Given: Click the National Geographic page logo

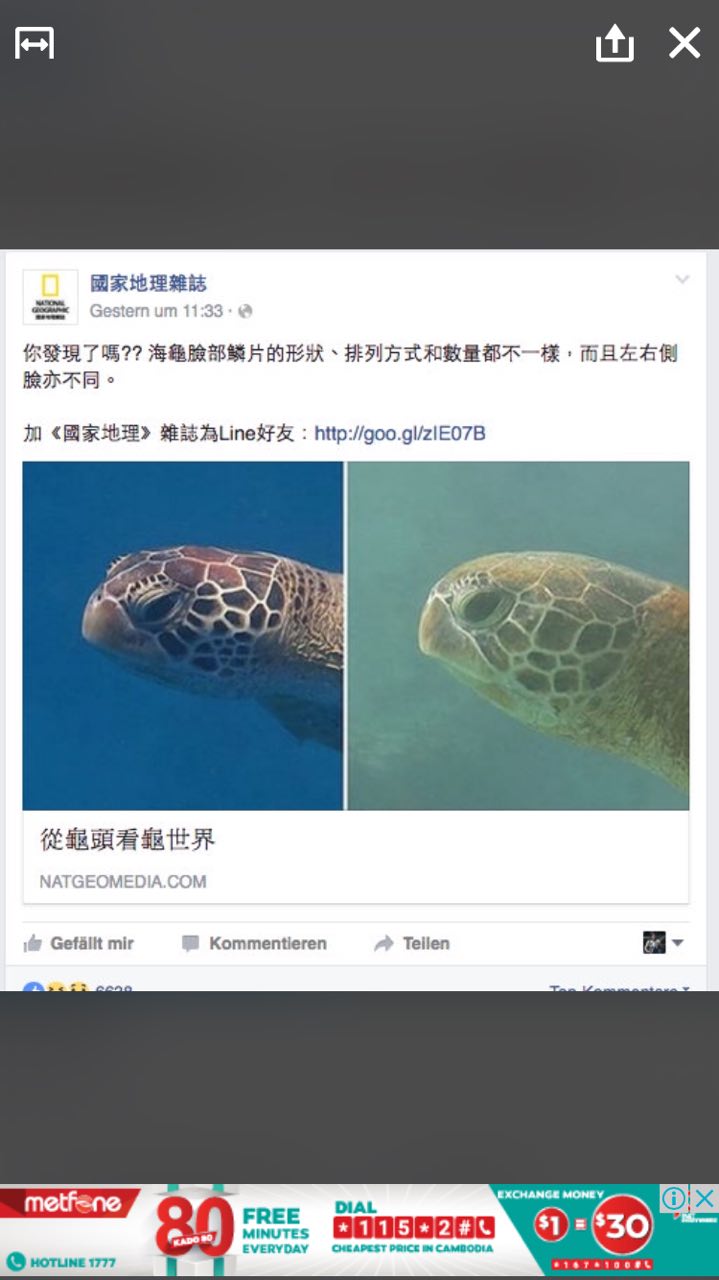Looking at the screenshot, I should click(50, 297).
